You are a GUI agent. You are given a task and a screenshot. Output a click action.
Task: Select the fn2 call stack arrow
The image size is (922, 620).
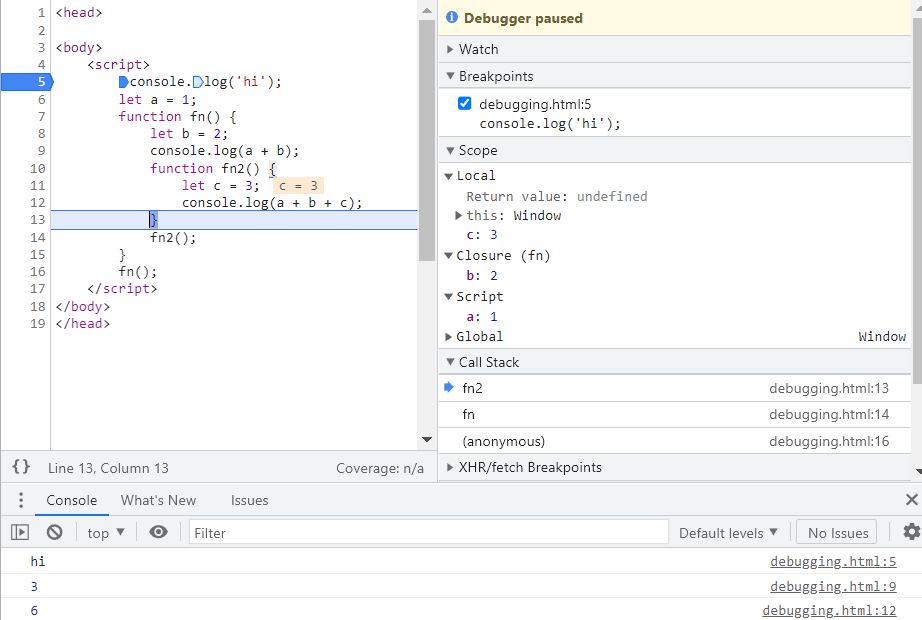[x=449, y=387]
